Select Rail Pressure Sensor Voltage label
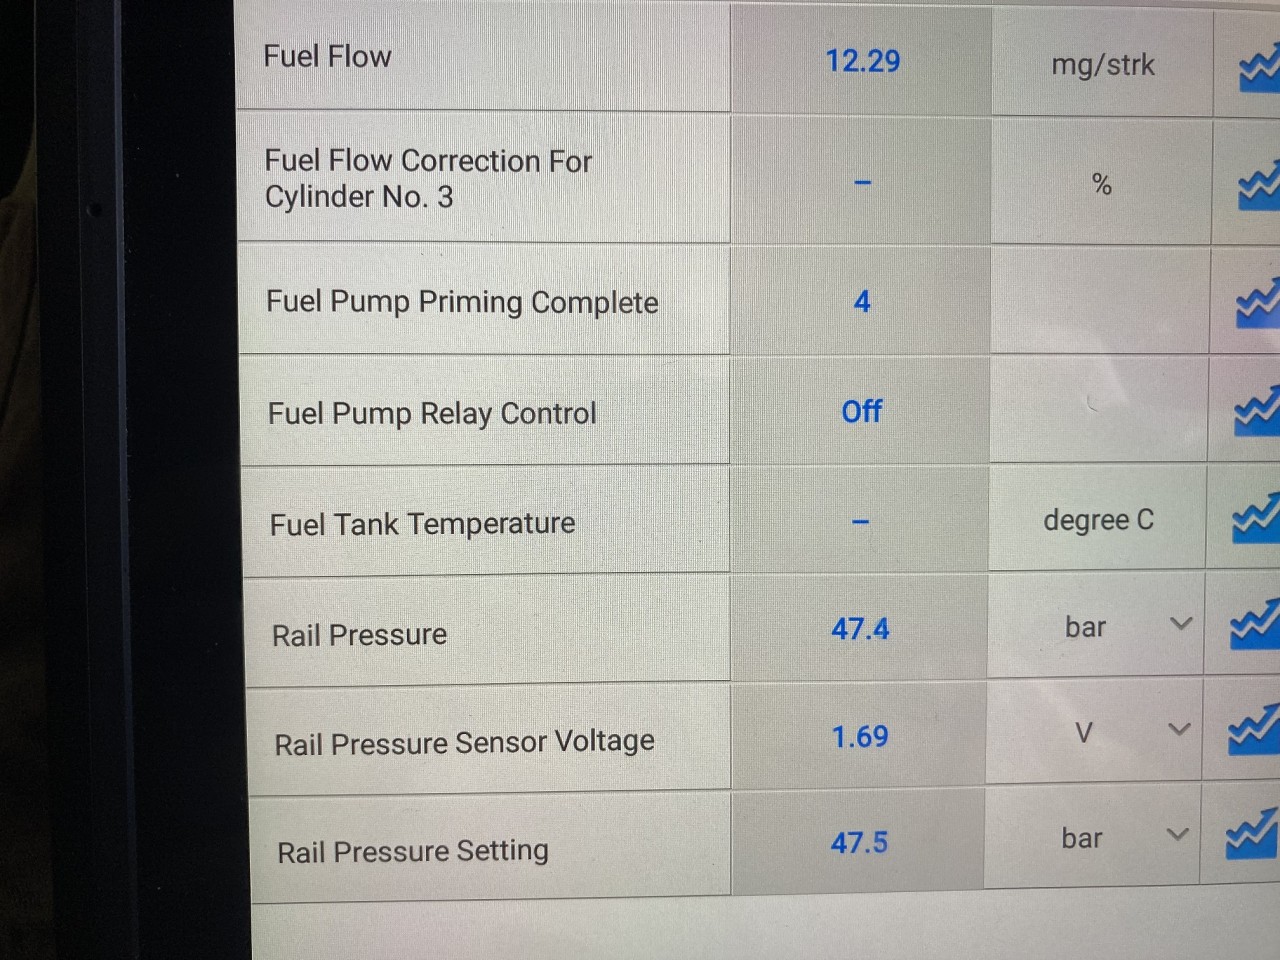This screenshot has height=960, width=1280. point(465,742)
